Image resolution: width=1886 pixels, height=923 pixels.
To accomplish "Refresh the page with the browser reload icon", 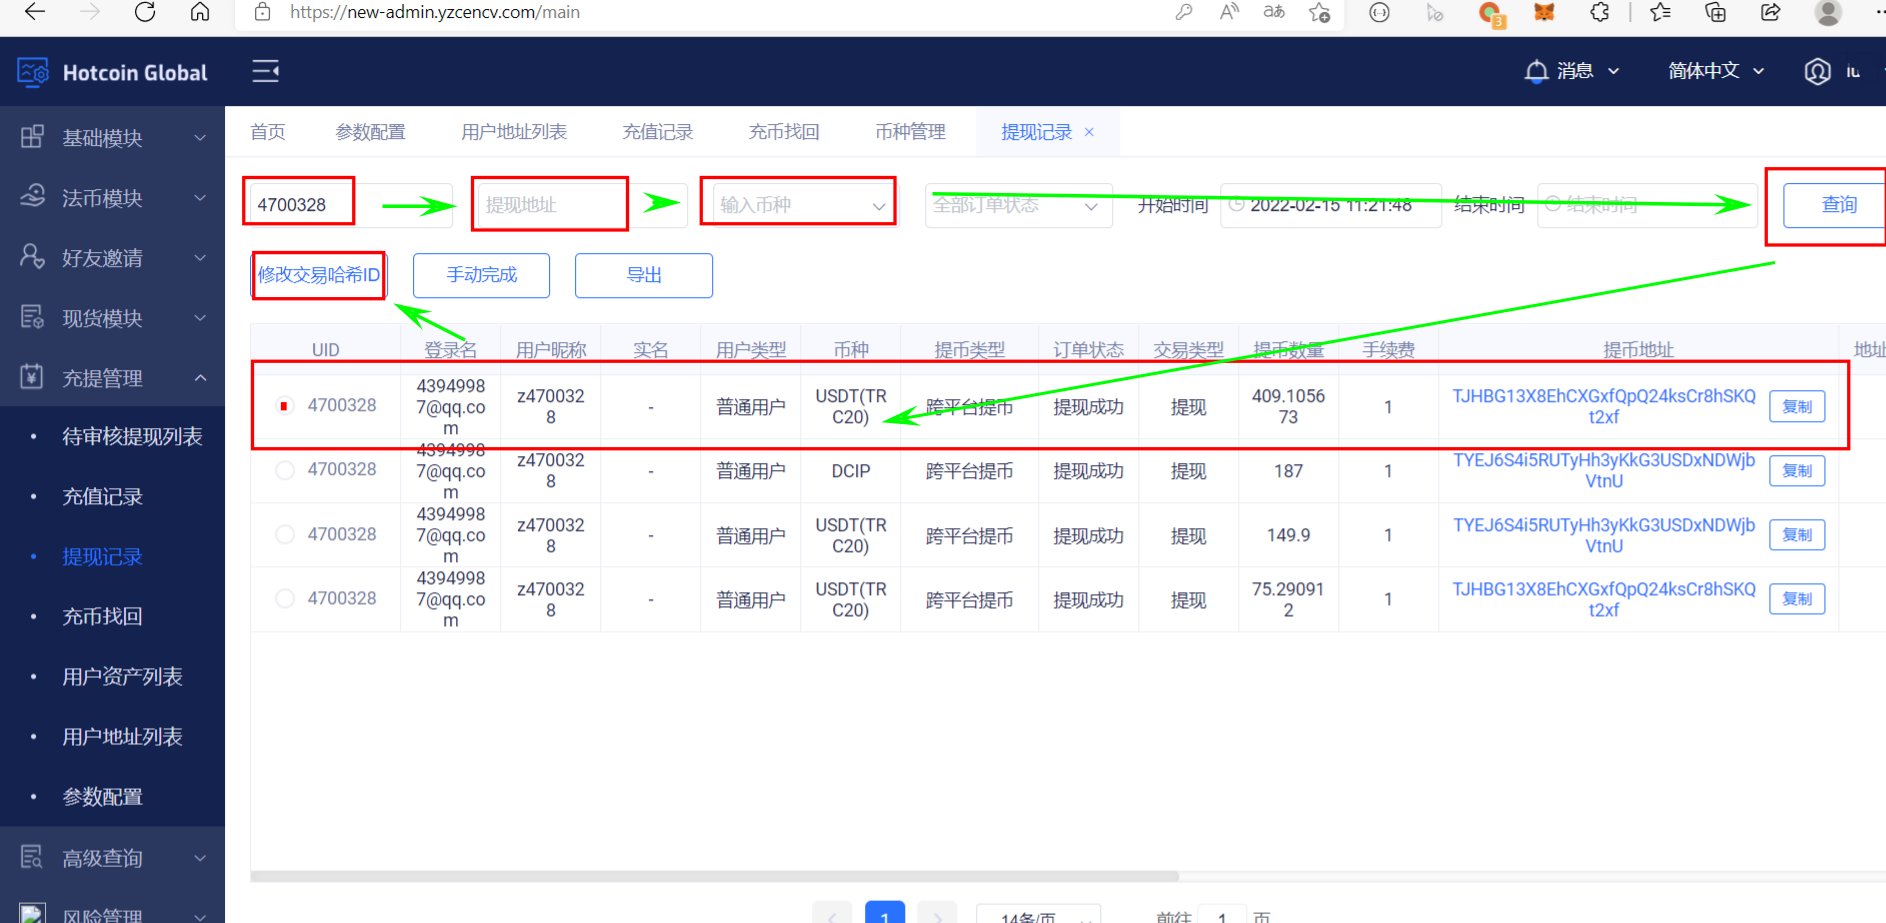I will pos(145,12).
